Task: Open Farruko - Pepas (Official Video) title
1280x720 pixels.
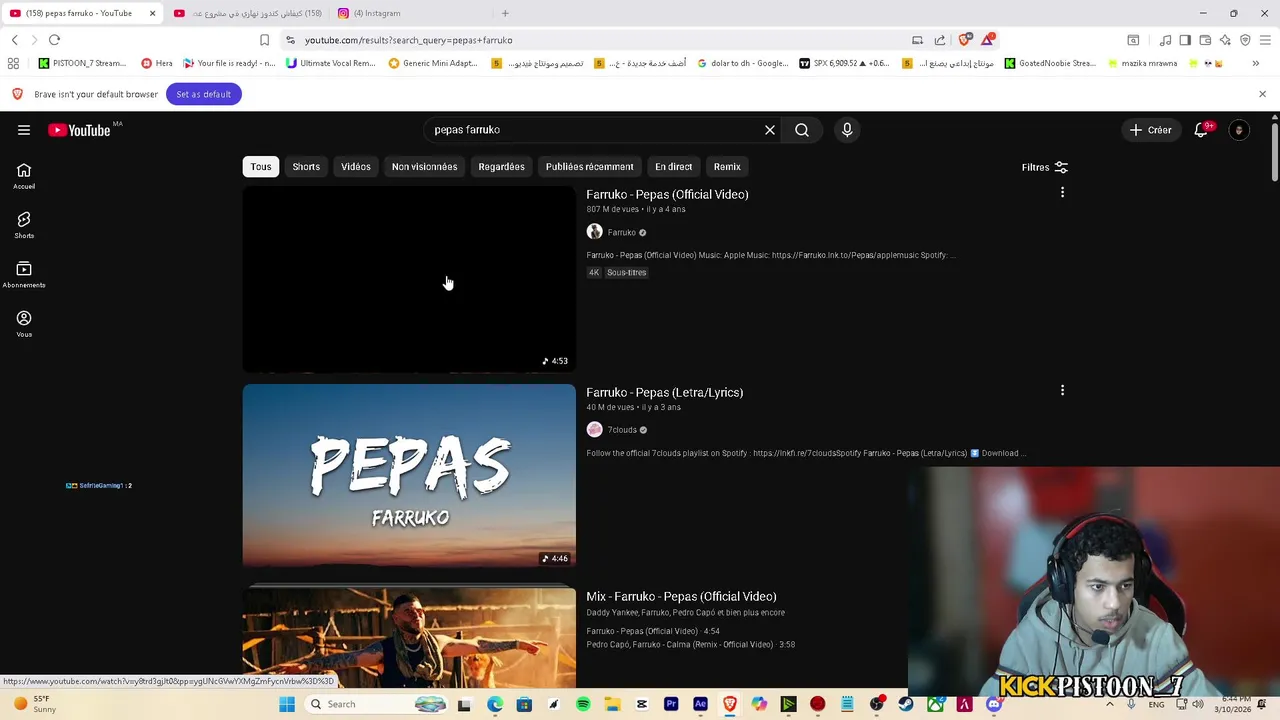Action: pyautogui.click(x=667, y=194)
